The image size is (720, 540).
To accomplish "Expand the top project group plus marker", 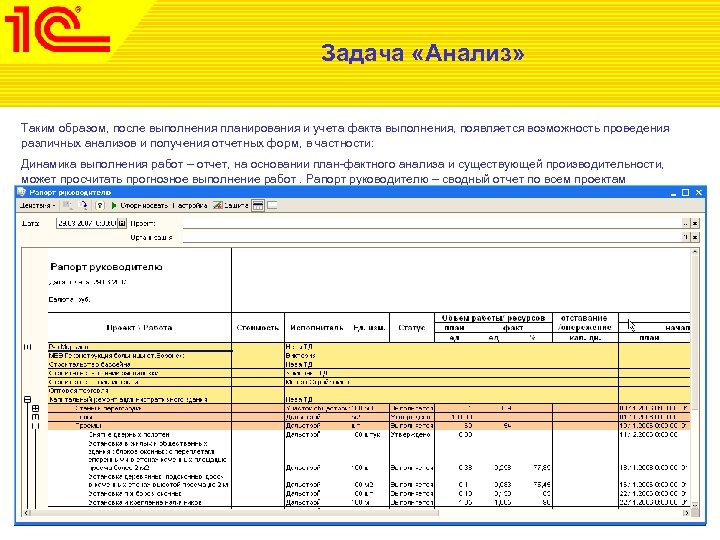I will click(x=28, y=347).
